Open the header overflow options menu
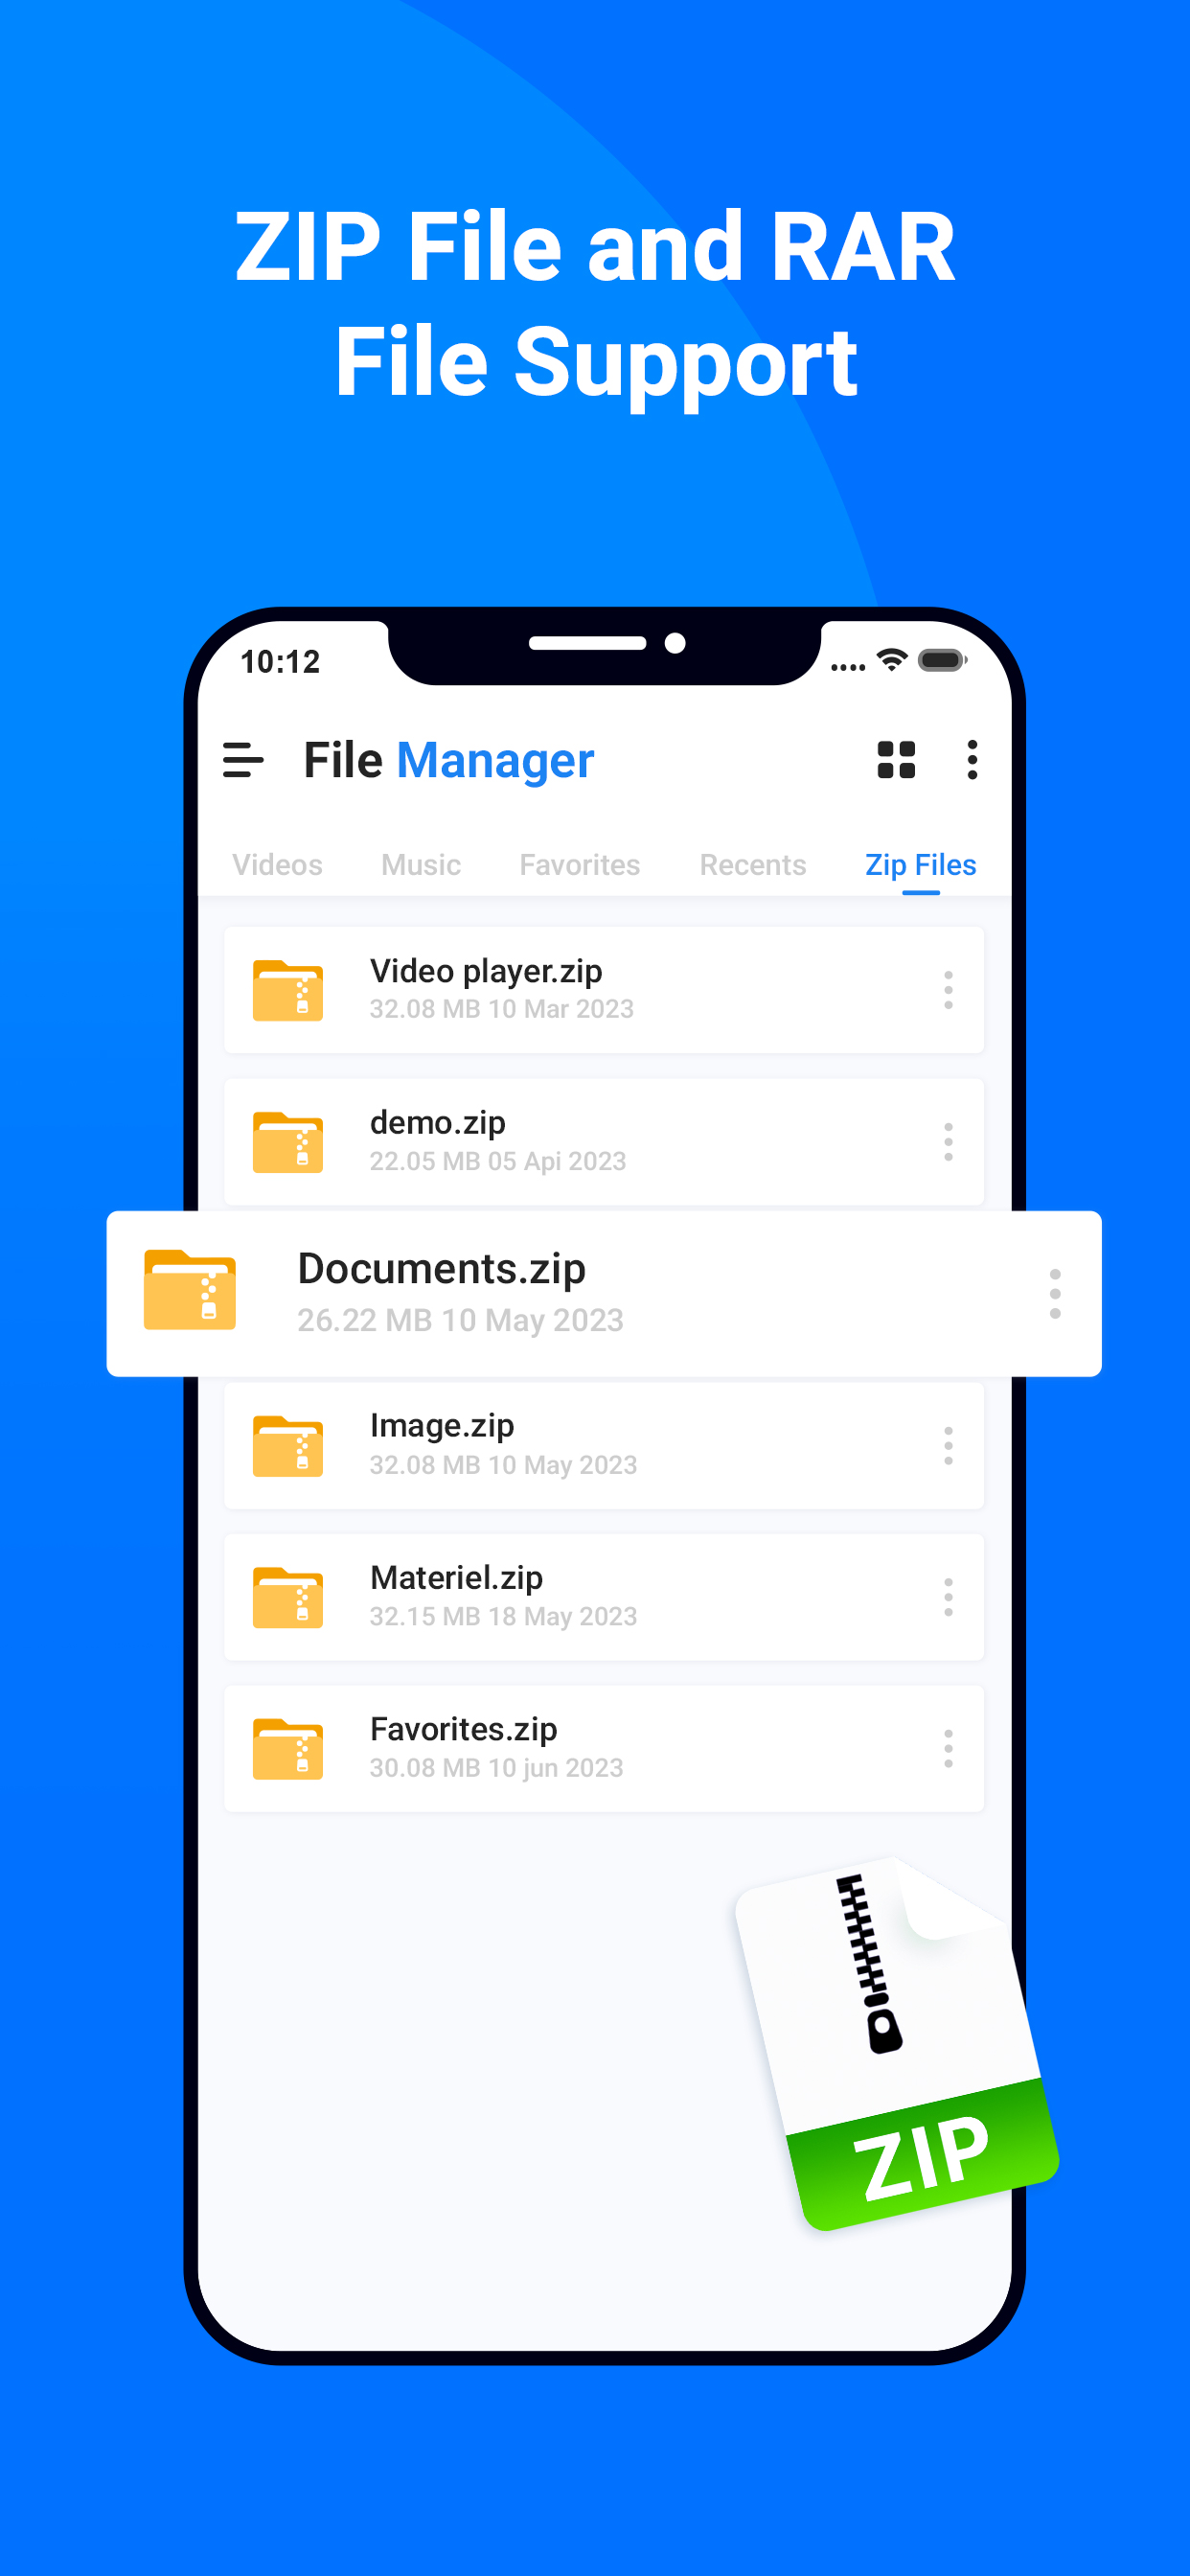Image resolution: width=1190 pixels, height=2576 pixels. click(972, 760)
